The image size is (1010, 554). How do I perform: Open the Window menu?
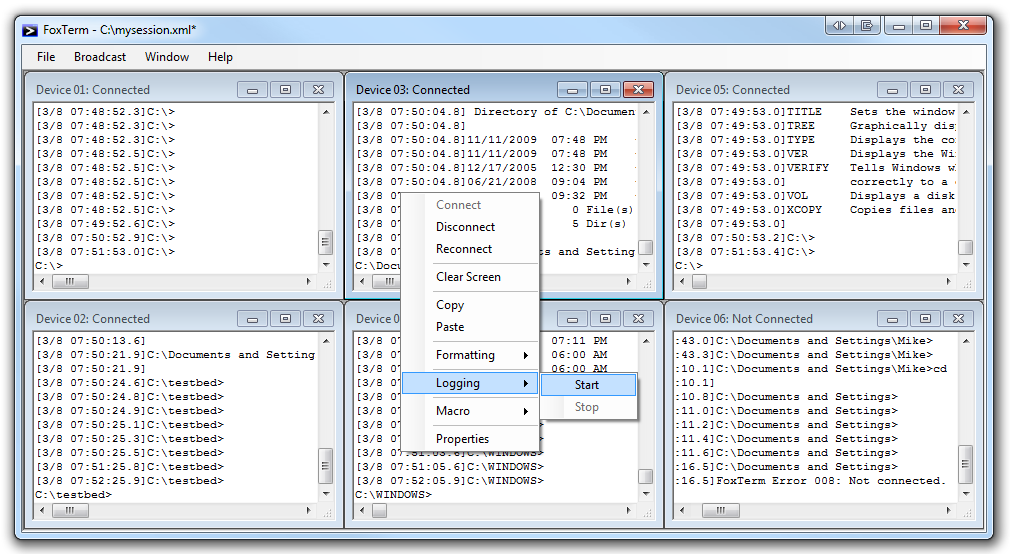pyautogui.click(x=167, y=57)
